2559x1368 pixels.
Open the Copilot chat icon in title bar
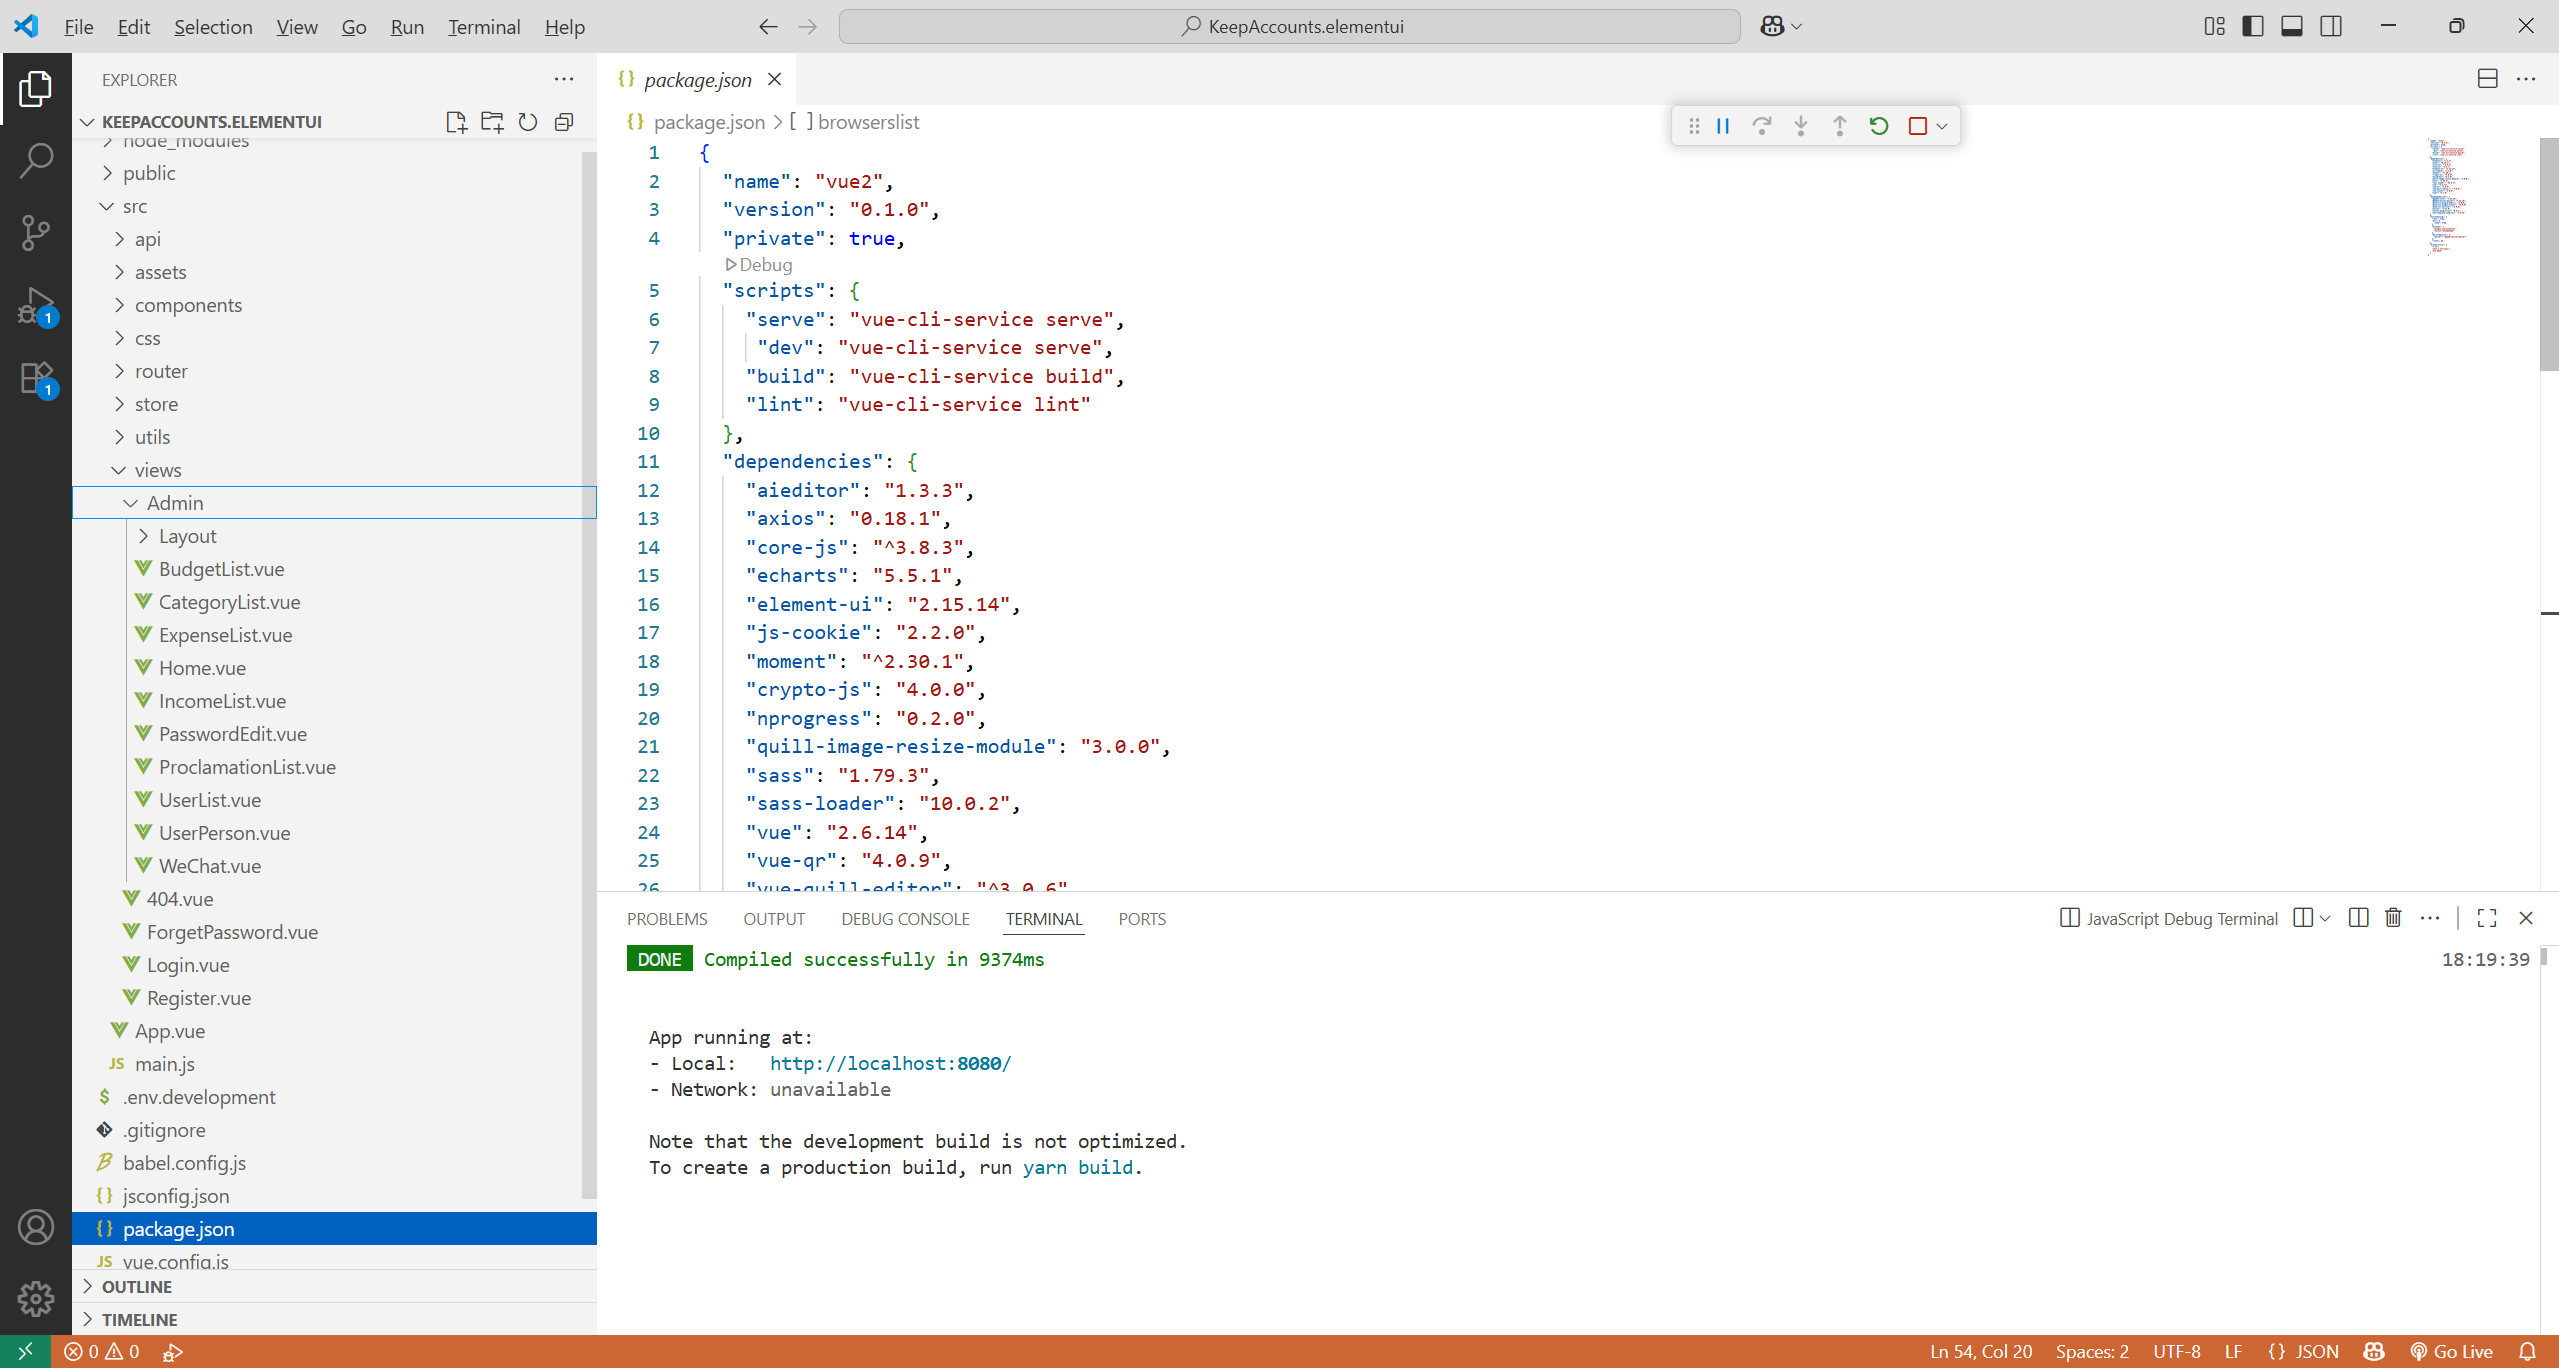coord(1772,26)
